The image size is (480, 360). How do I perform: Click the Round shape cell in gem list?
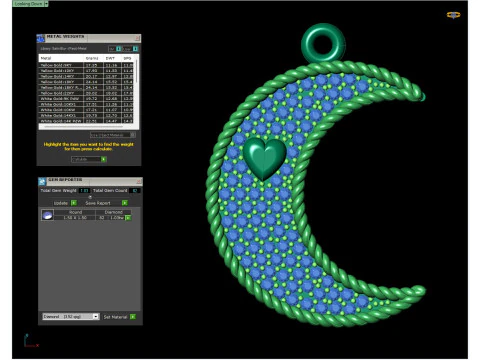(x=75, y=212)
